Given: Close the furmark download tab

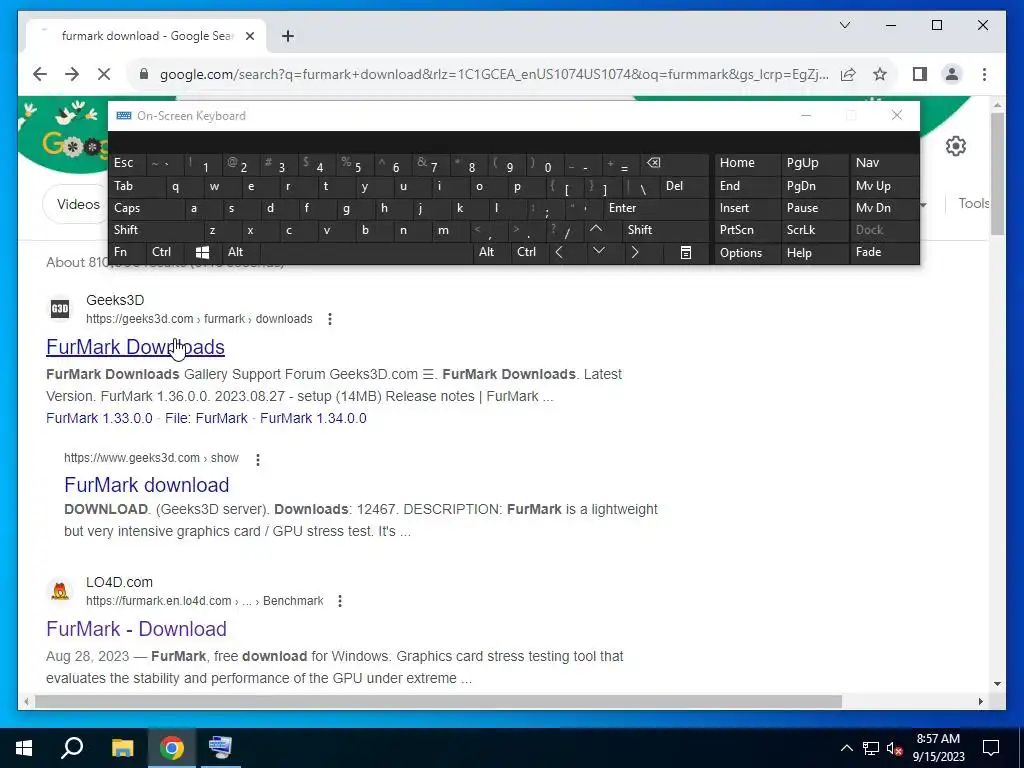Looking at the screenshot, I should click(x=249, y=37).
